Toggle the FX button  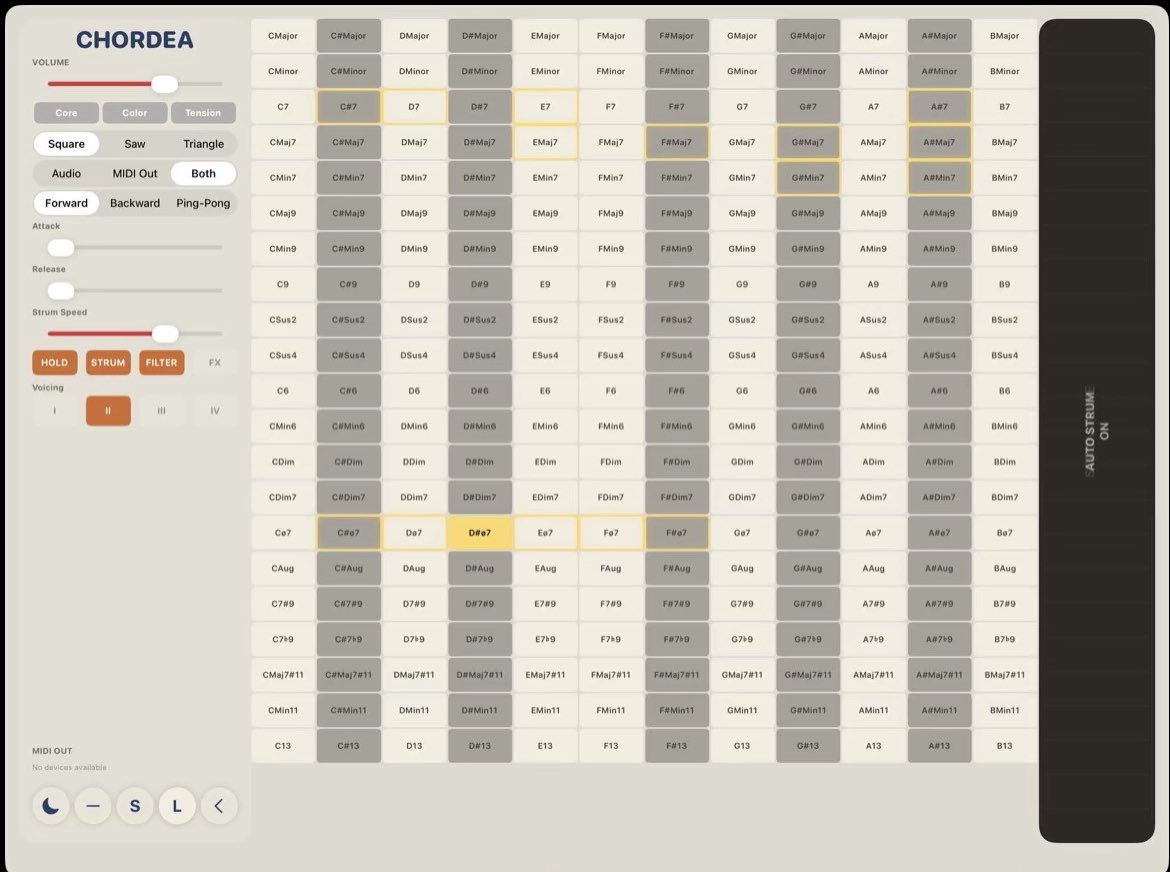coord(215,363)
